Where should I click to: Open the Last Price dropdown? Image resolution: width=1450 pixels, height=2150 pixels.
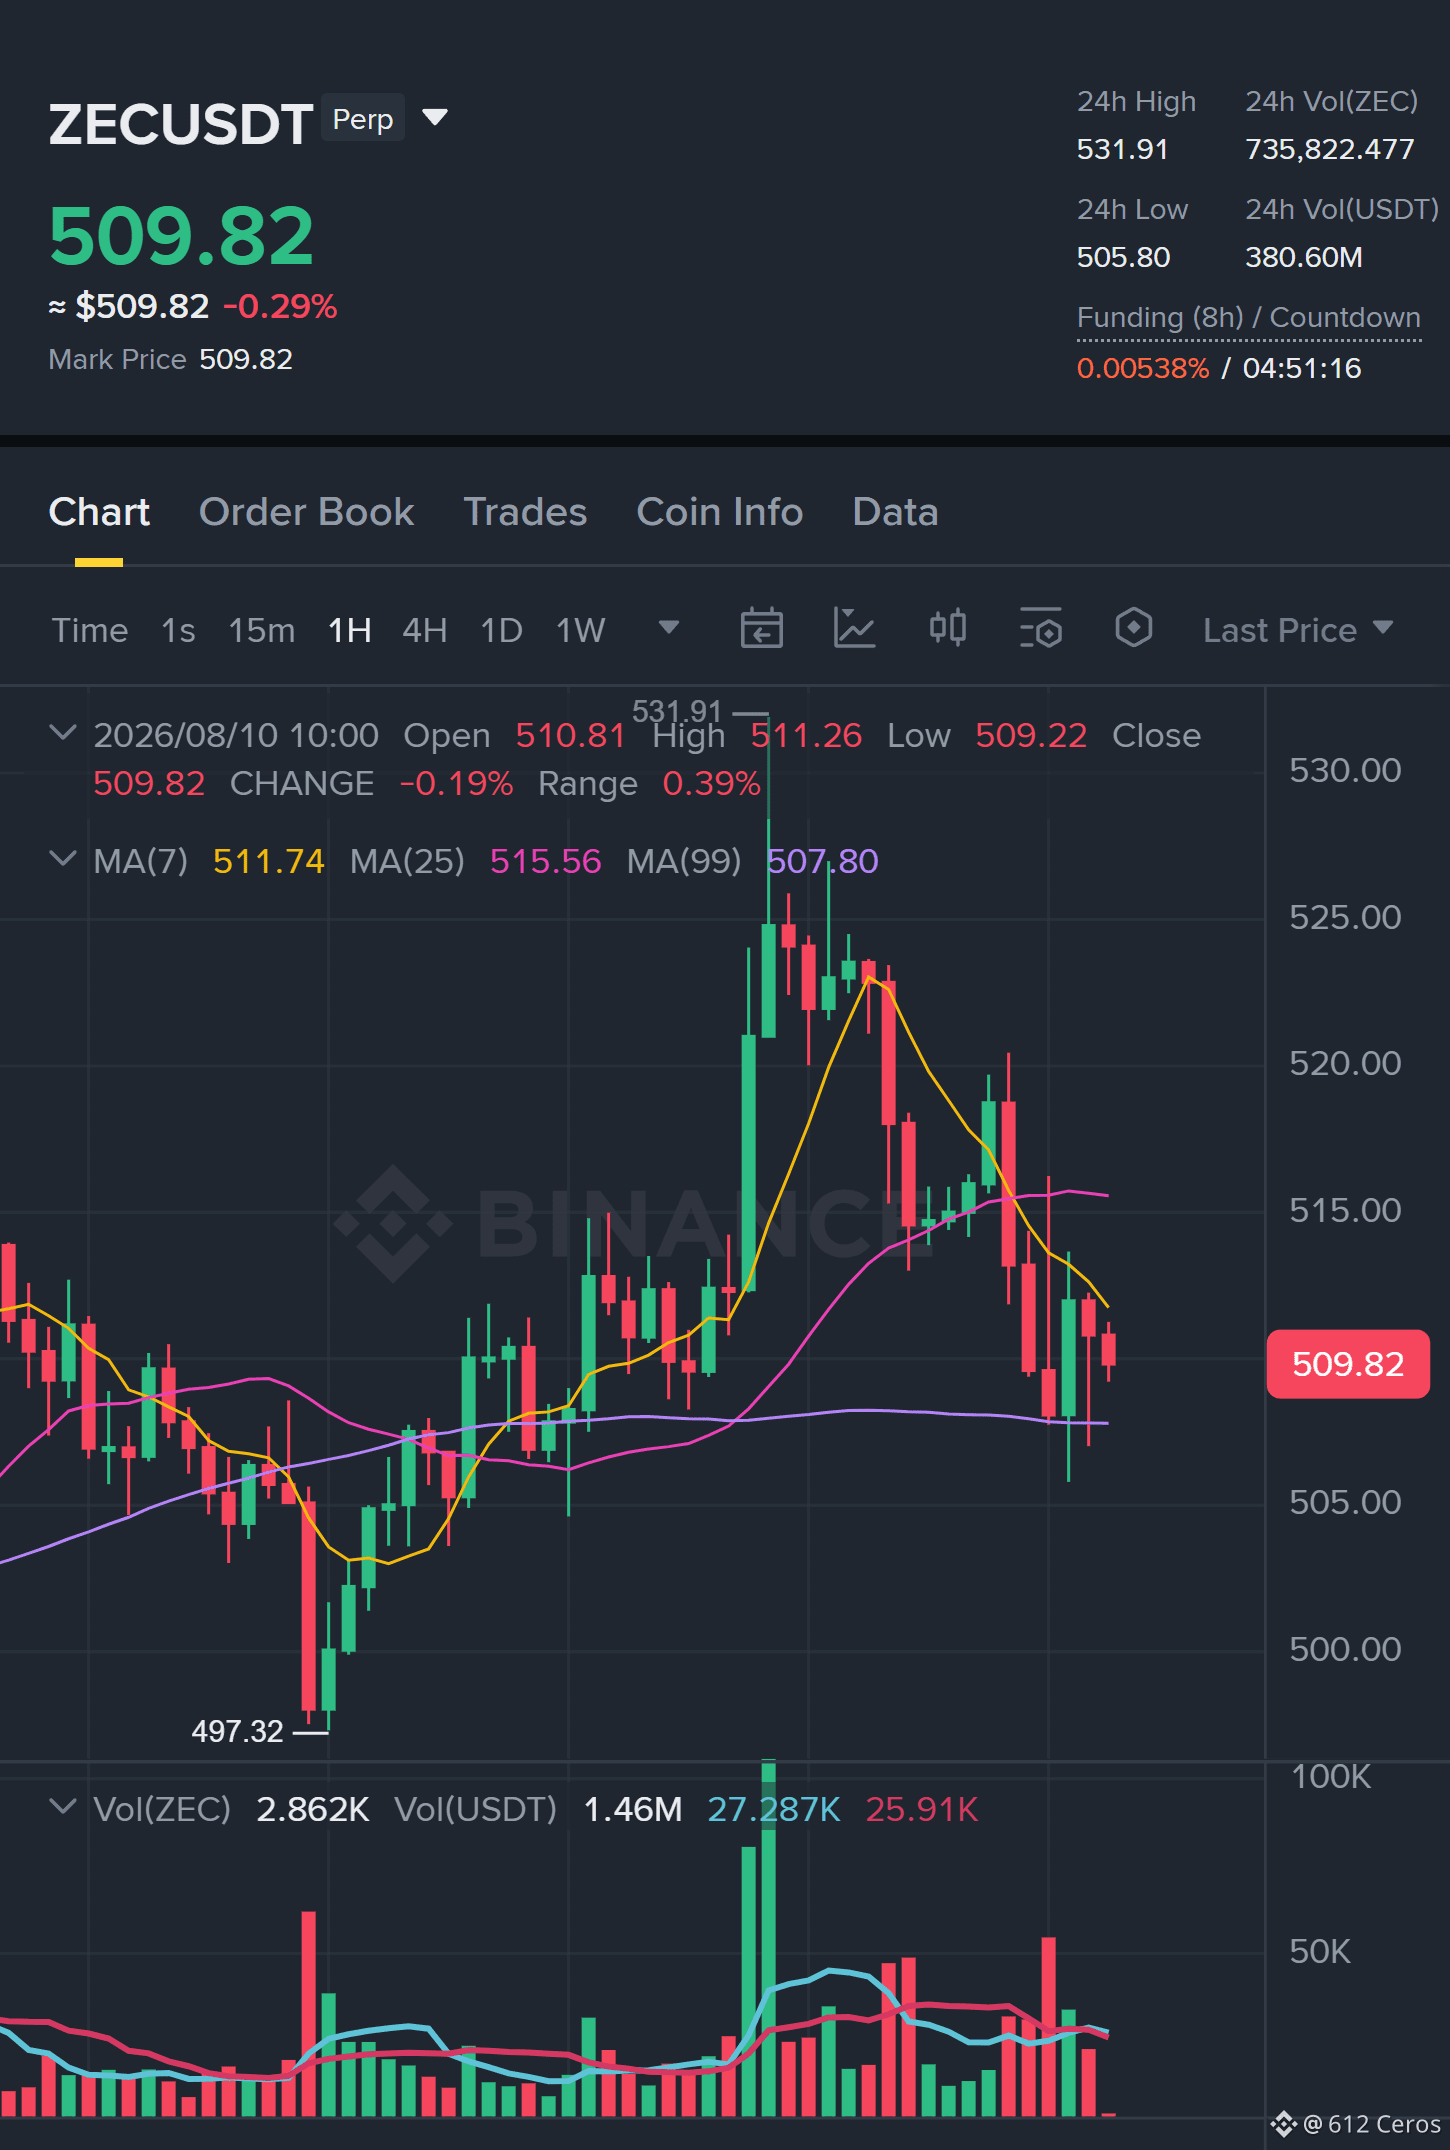(1298, 630)
